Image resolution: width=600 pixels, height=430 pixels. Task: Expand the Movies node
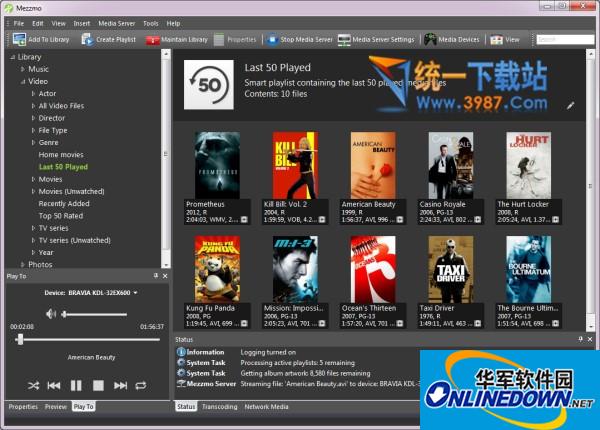(x=33, y=179)
